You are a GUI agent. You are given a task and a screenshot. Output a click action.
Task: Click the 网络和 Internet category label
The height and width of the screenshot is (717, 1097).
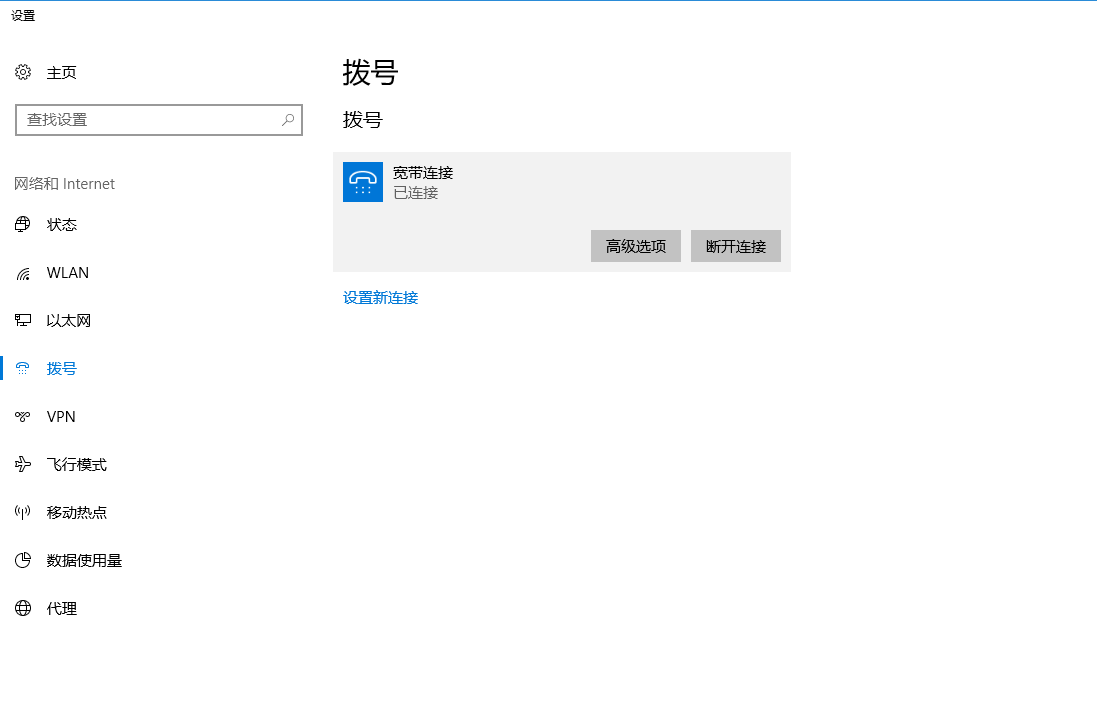tap(64, 184)
